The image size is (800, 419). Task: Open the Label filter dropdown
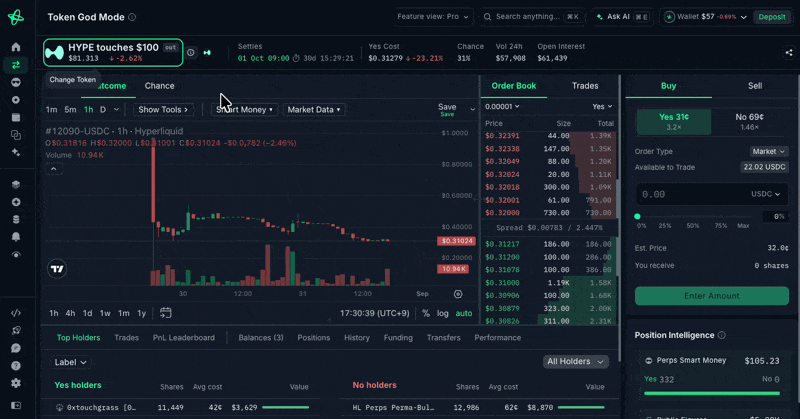tap(70, 362)
